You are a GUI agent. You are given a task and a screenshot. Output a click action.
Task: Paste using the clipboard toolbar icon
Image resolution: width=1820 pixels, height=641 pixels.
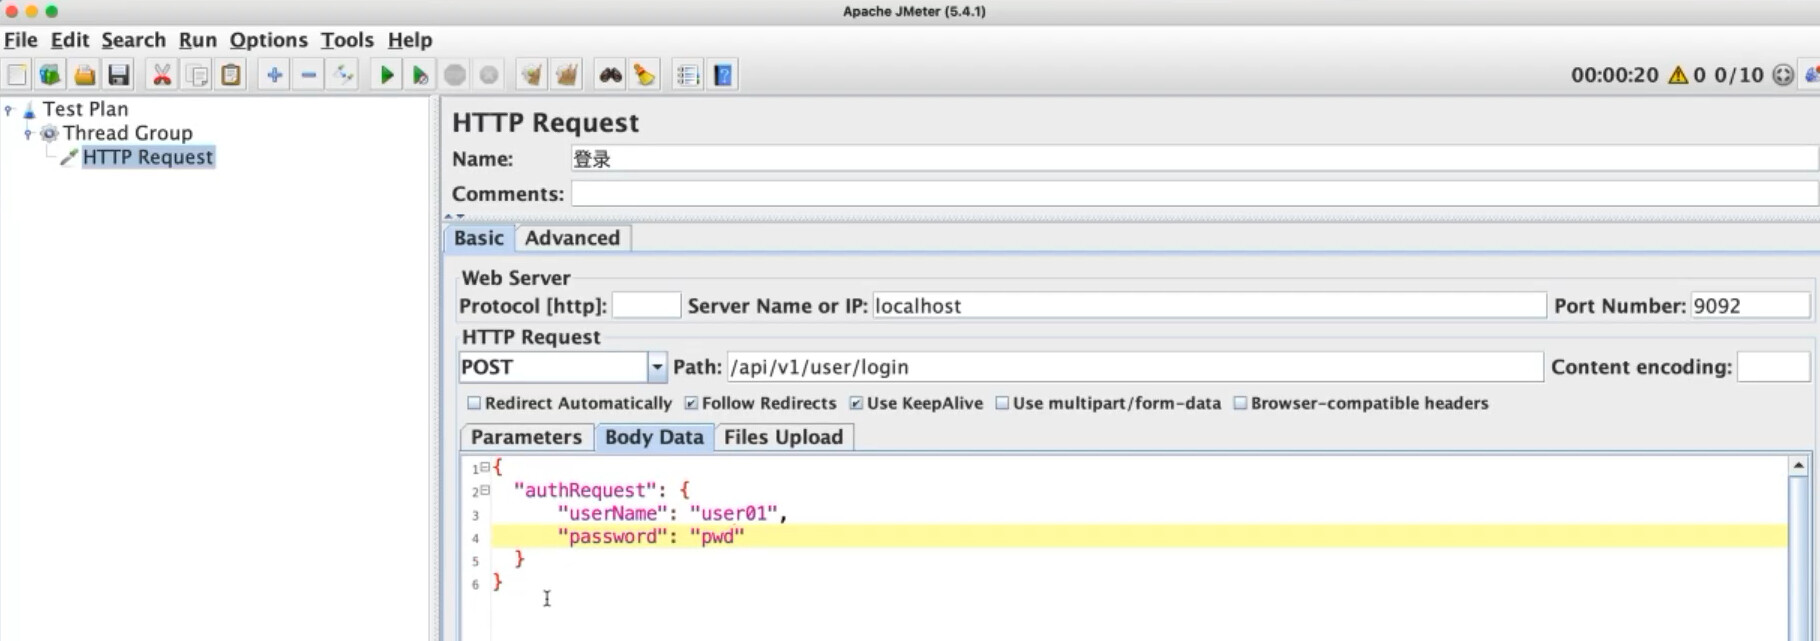[231, 75]
